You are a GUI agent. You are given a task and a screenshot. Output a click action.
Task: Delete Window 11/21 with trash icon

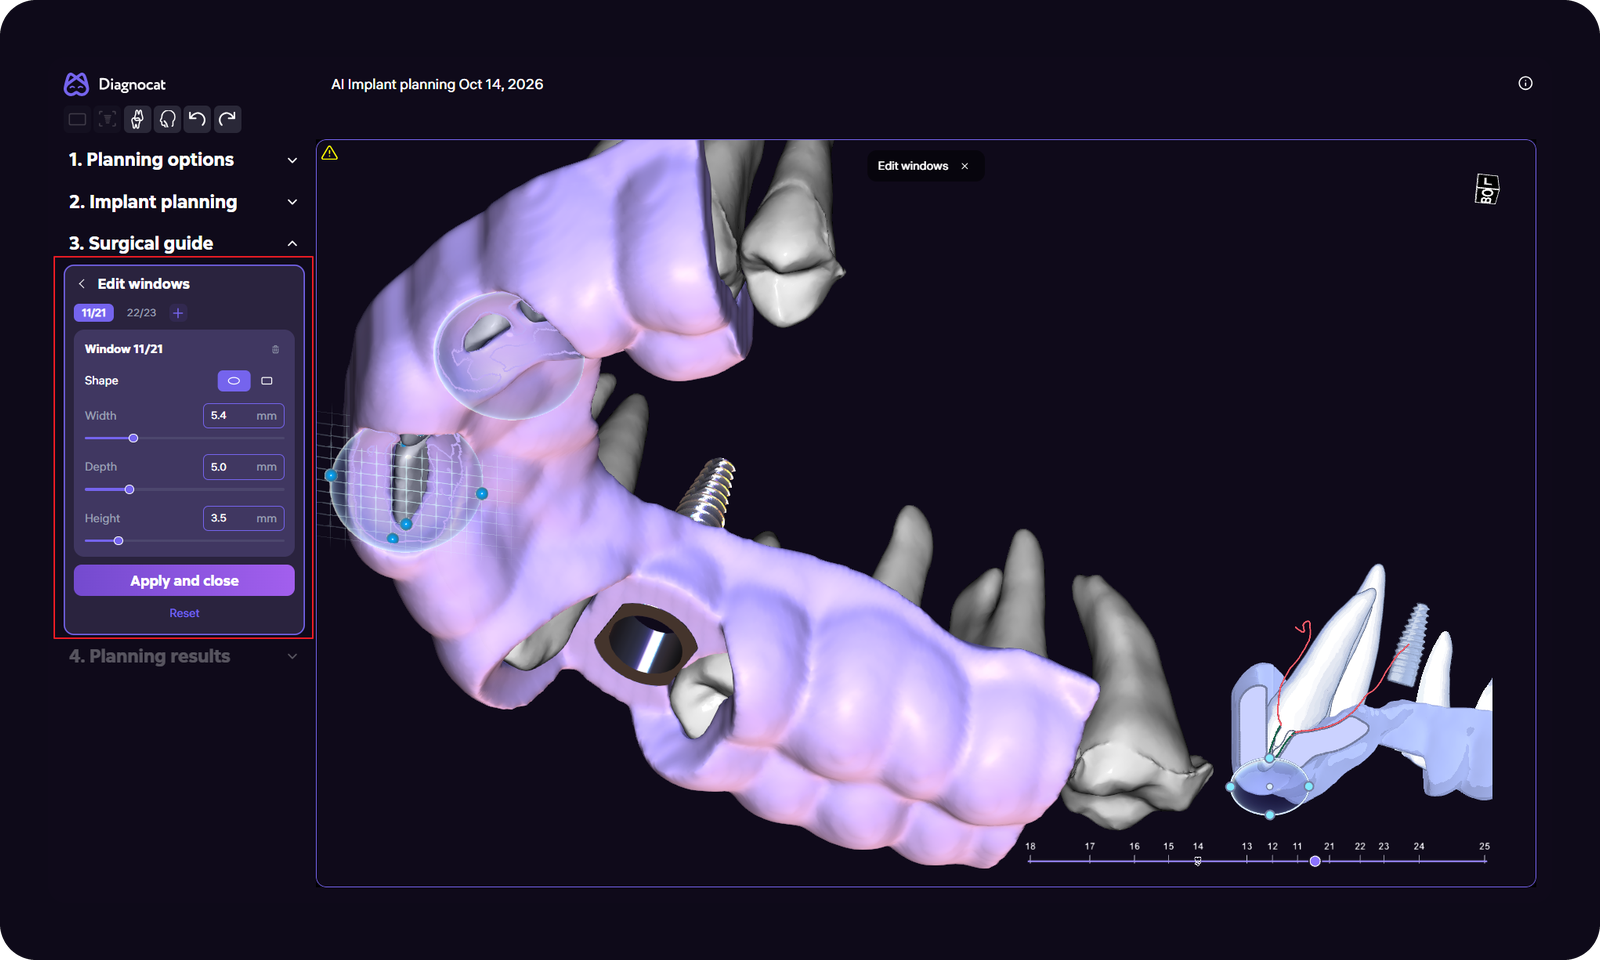275,349
